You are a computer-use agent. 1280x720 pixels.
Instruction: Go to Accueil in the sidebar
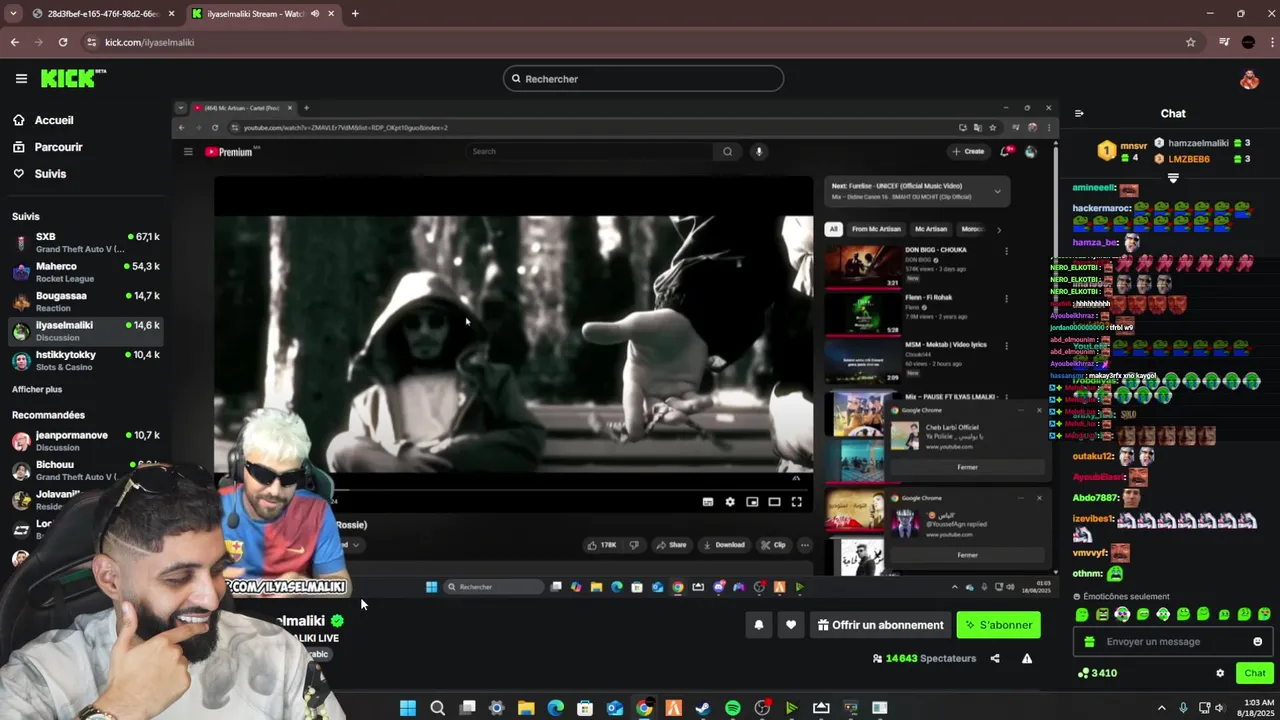[x=54, y=120]
